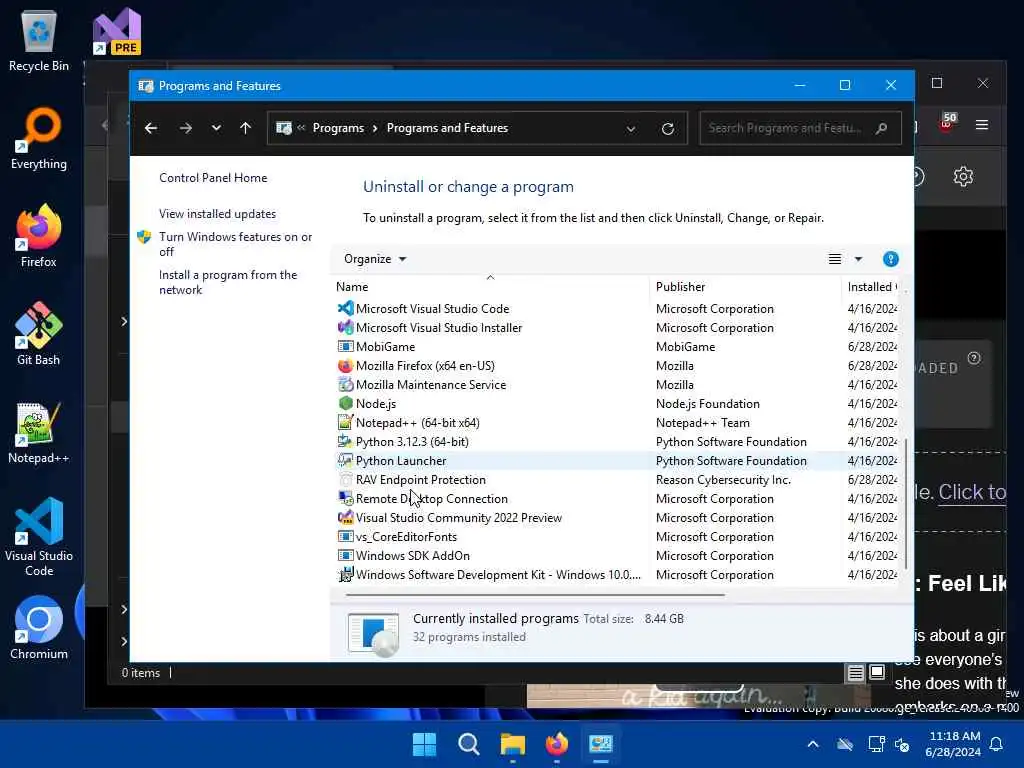This screenshot has height=768, width=1024.
Task: Open hamburger menu in background Firefox window
Action: coord(982,125)
